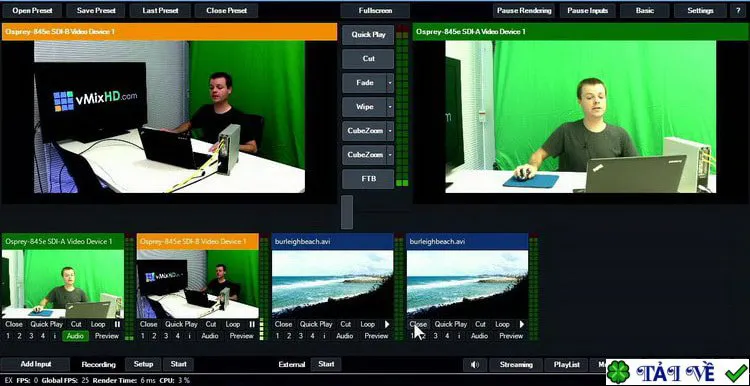Open Settings
The image size is (750, 386).
(x=700, y=11)
